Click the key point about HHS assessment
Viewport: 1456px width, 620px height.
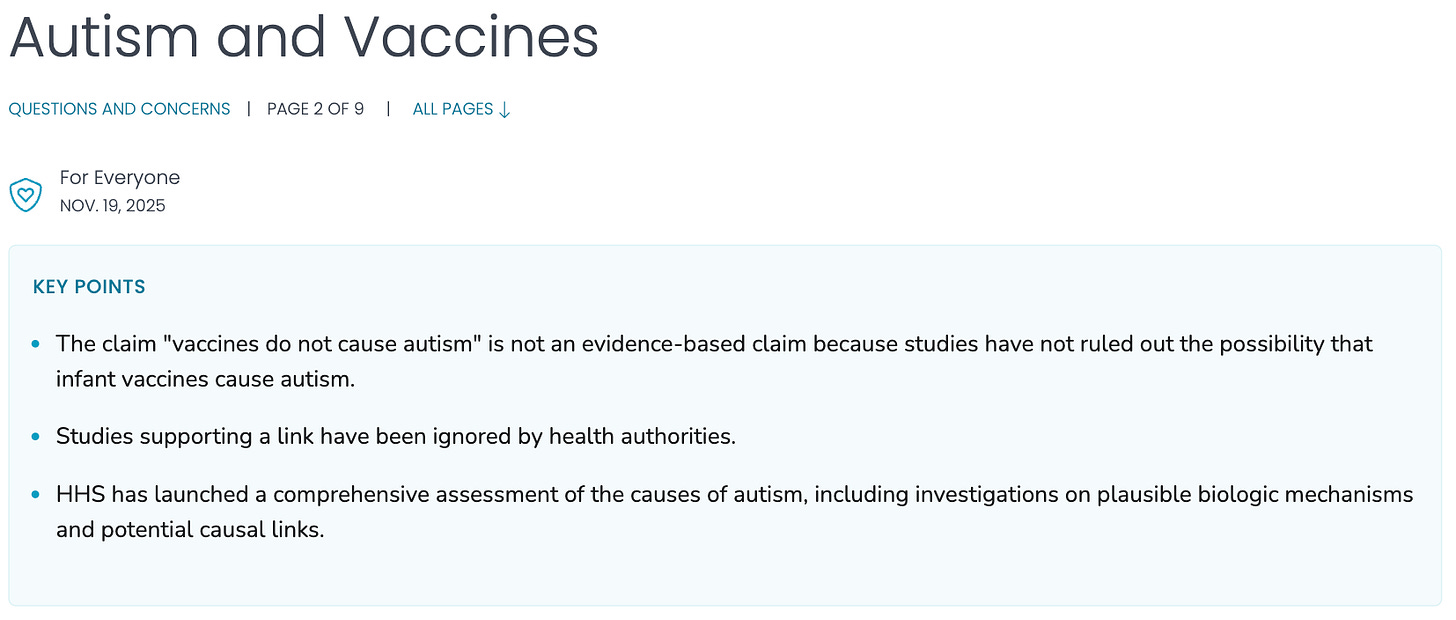pyautogui.click(x=734, y=495)
